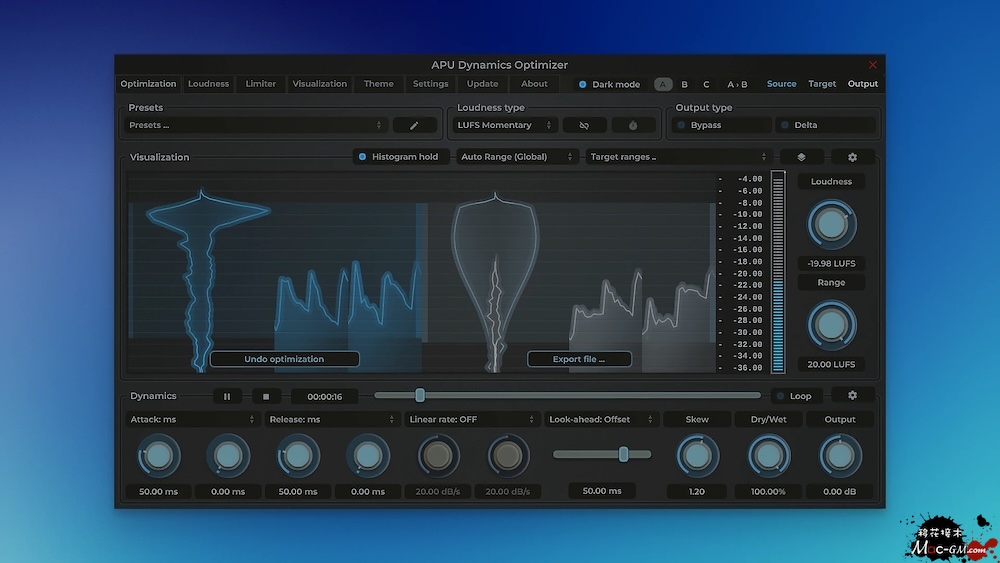Screen dimensions: 1000x563
Task: Click the Export file button
Action: (579, 359)
